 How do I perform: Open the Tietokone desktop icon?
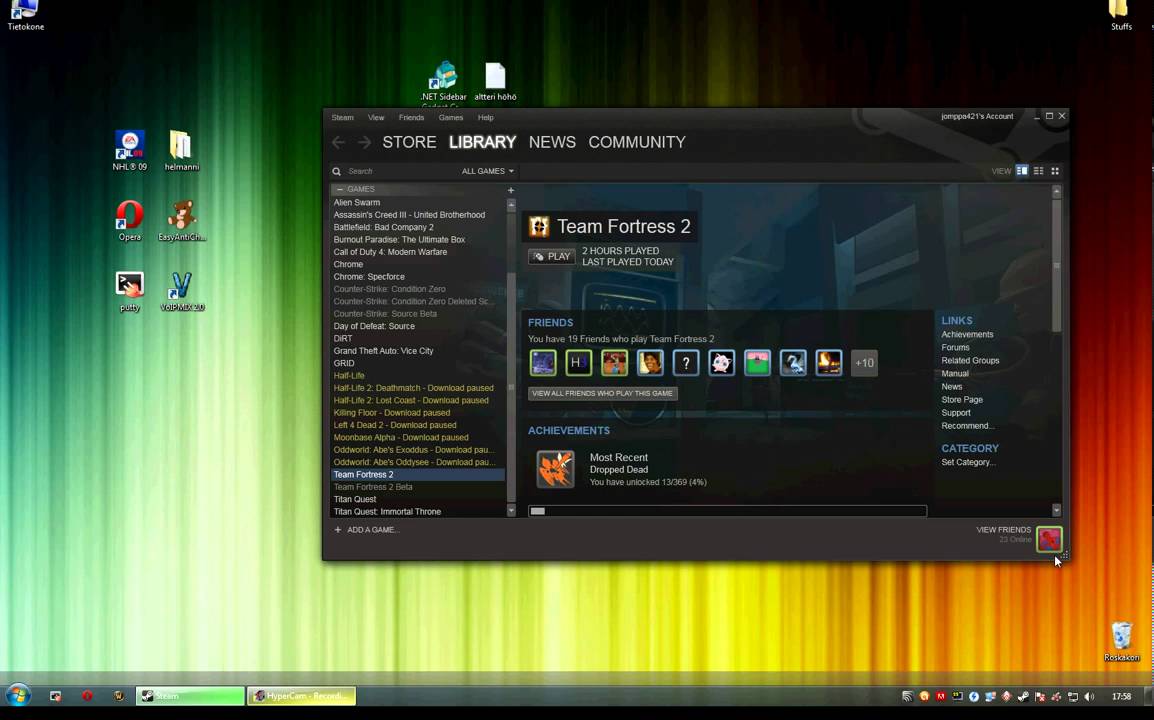coord(26,15)
